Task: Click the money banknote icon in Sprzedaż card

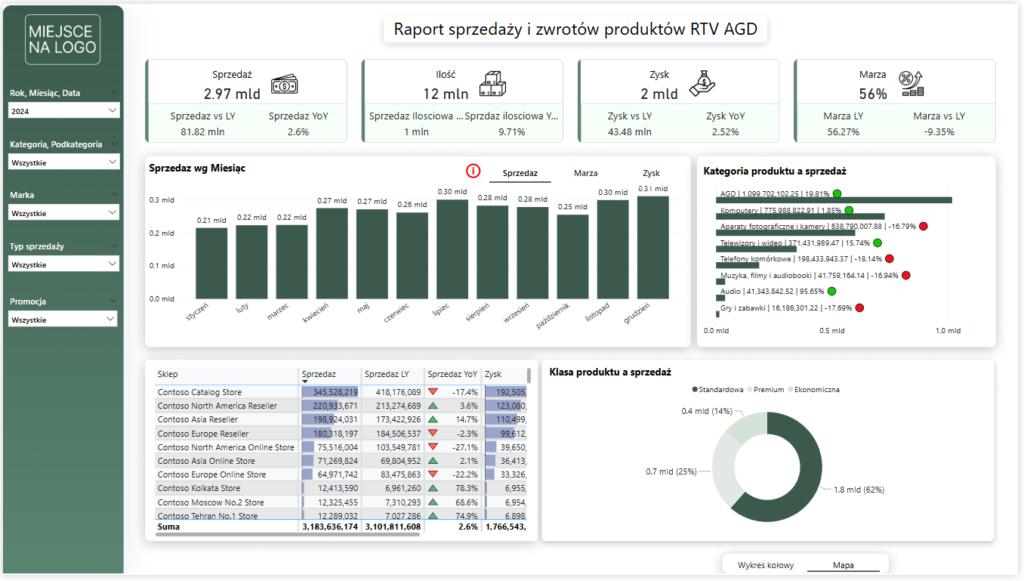Action: 285,86
